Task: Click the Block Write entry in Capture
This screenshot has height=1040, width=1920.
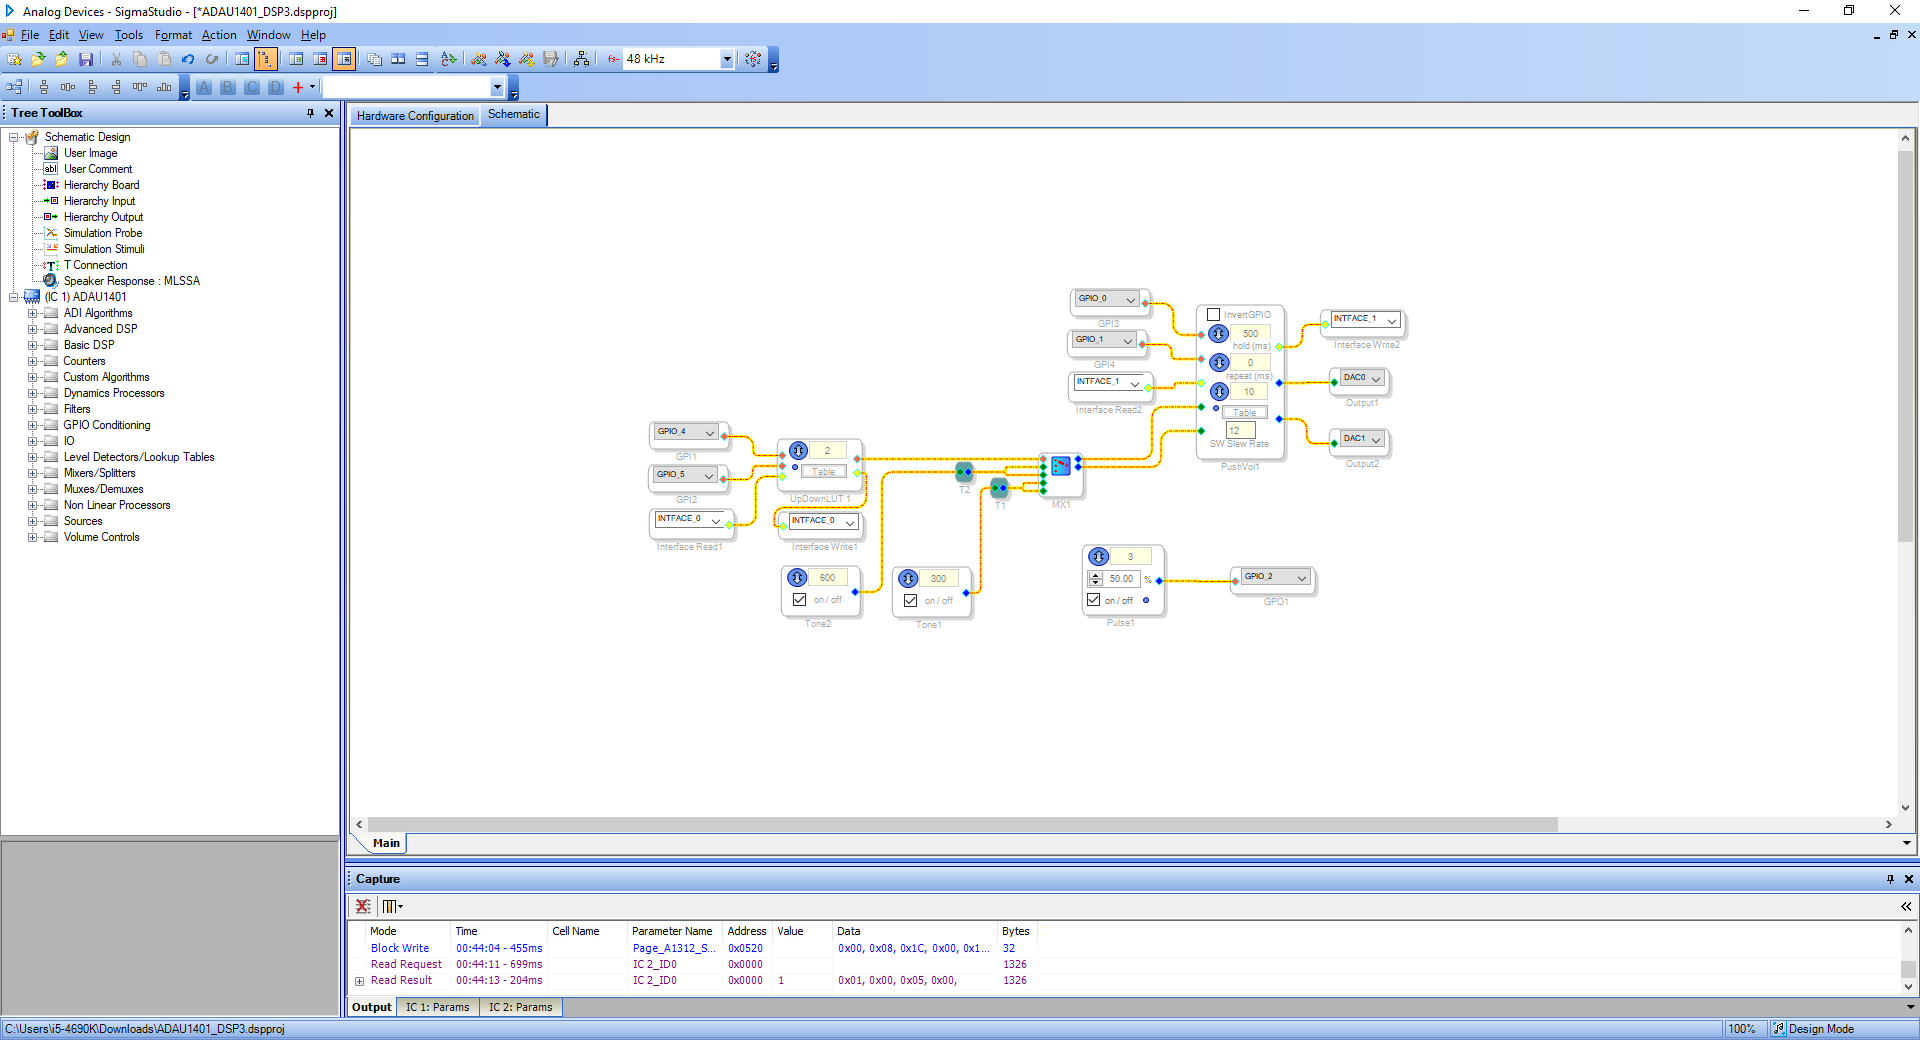Action: (x=400, y=948)
